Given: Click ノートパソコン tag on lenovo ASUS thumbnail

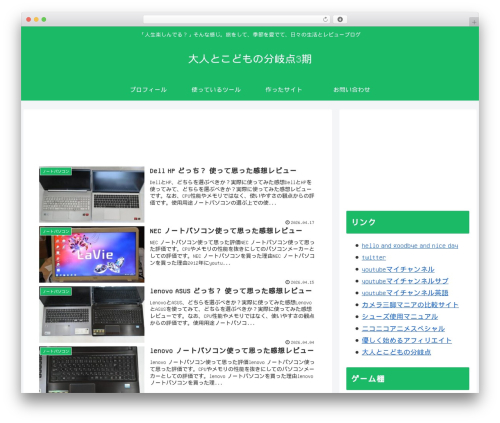Looking at the screenshot, I should click(x=56, y=291).
